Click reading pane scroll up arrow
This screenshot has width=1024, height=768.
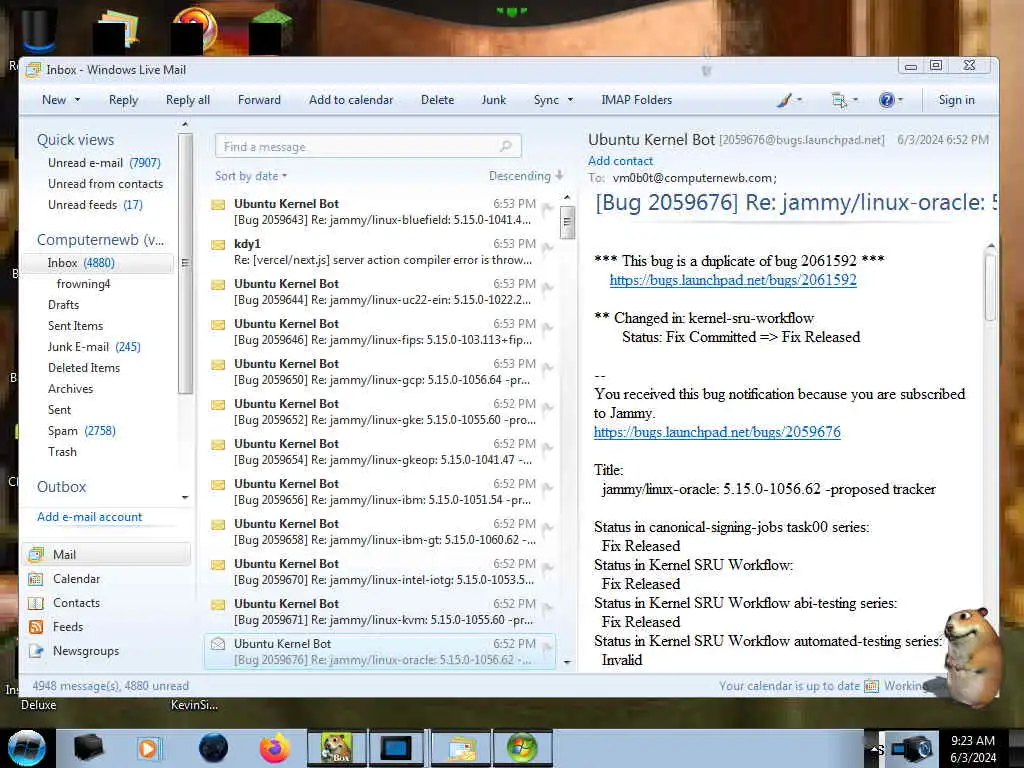tap(991, 246)
